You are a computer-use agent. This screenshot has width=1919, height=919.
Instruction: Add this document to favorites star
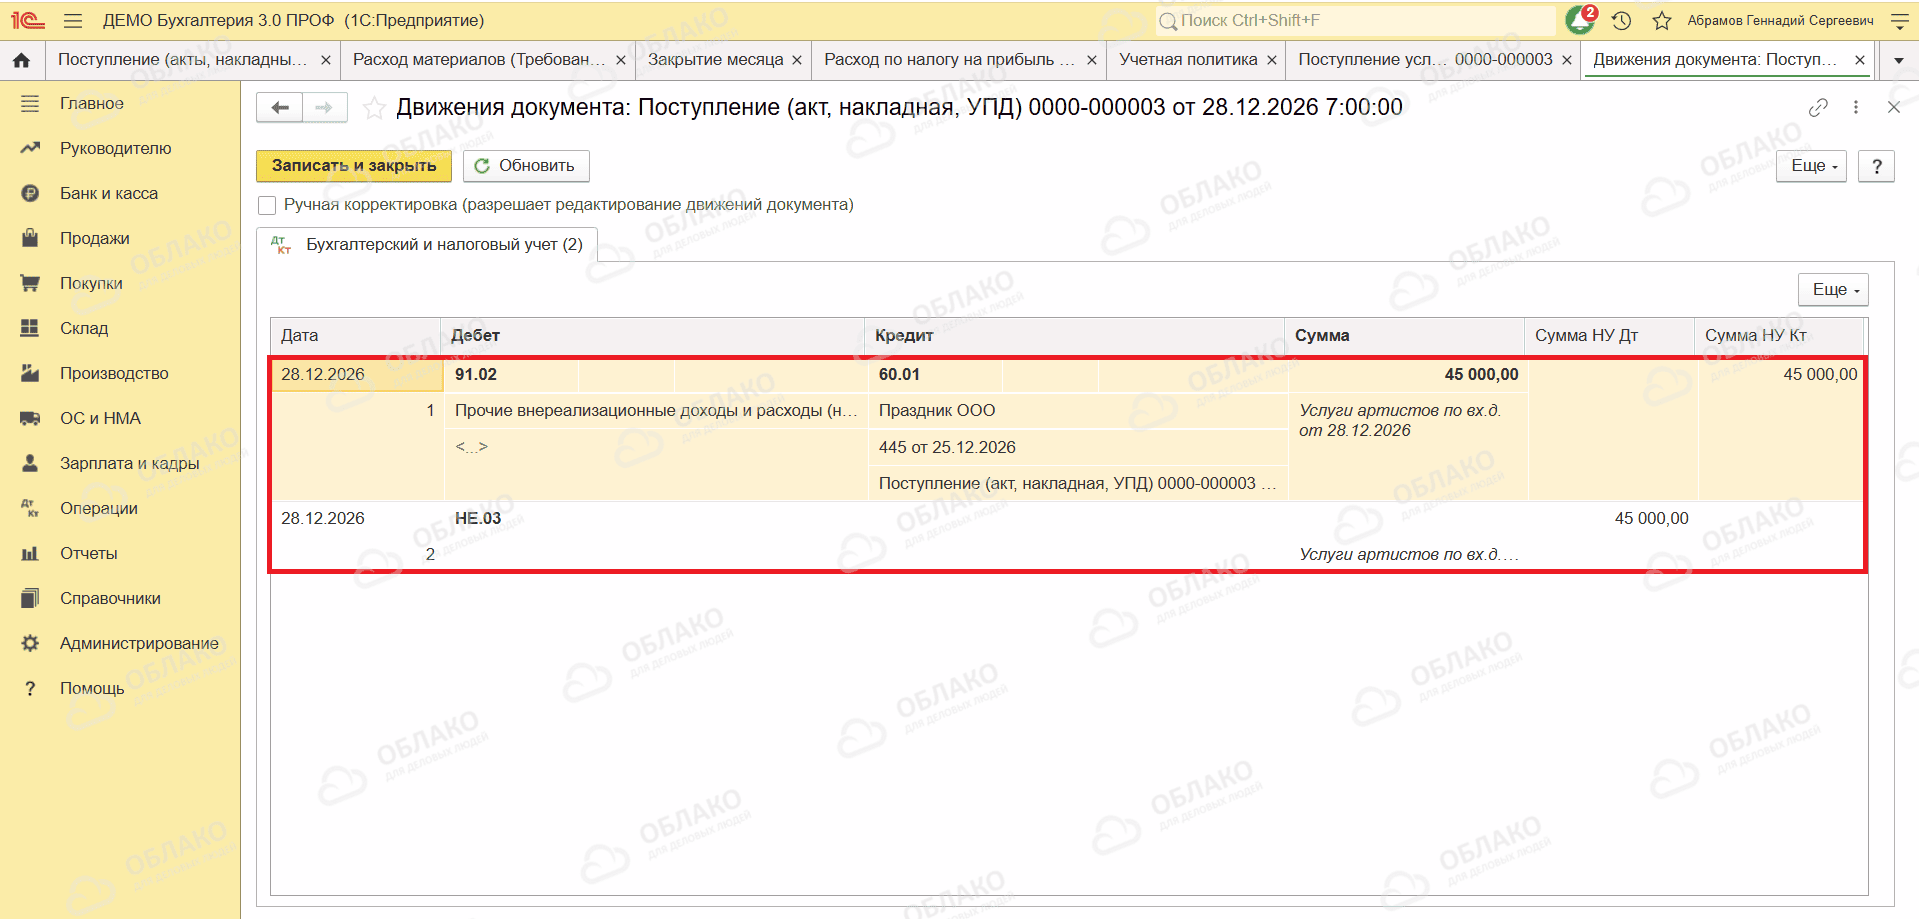[374, 108]
